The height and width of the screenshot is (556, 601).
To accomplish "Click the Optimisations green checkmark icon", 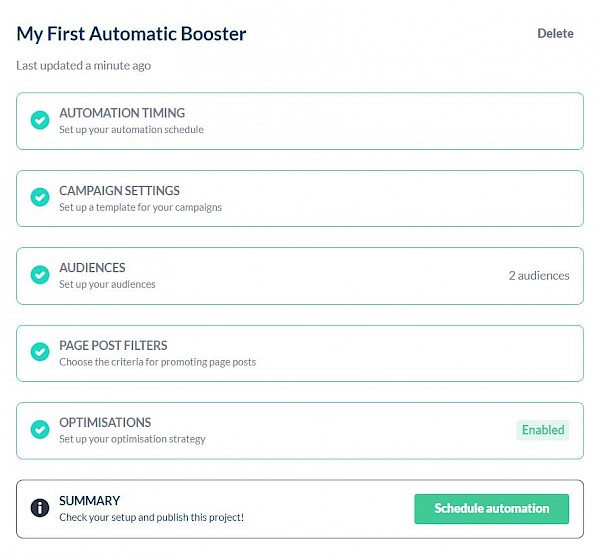I will (40, 429).
